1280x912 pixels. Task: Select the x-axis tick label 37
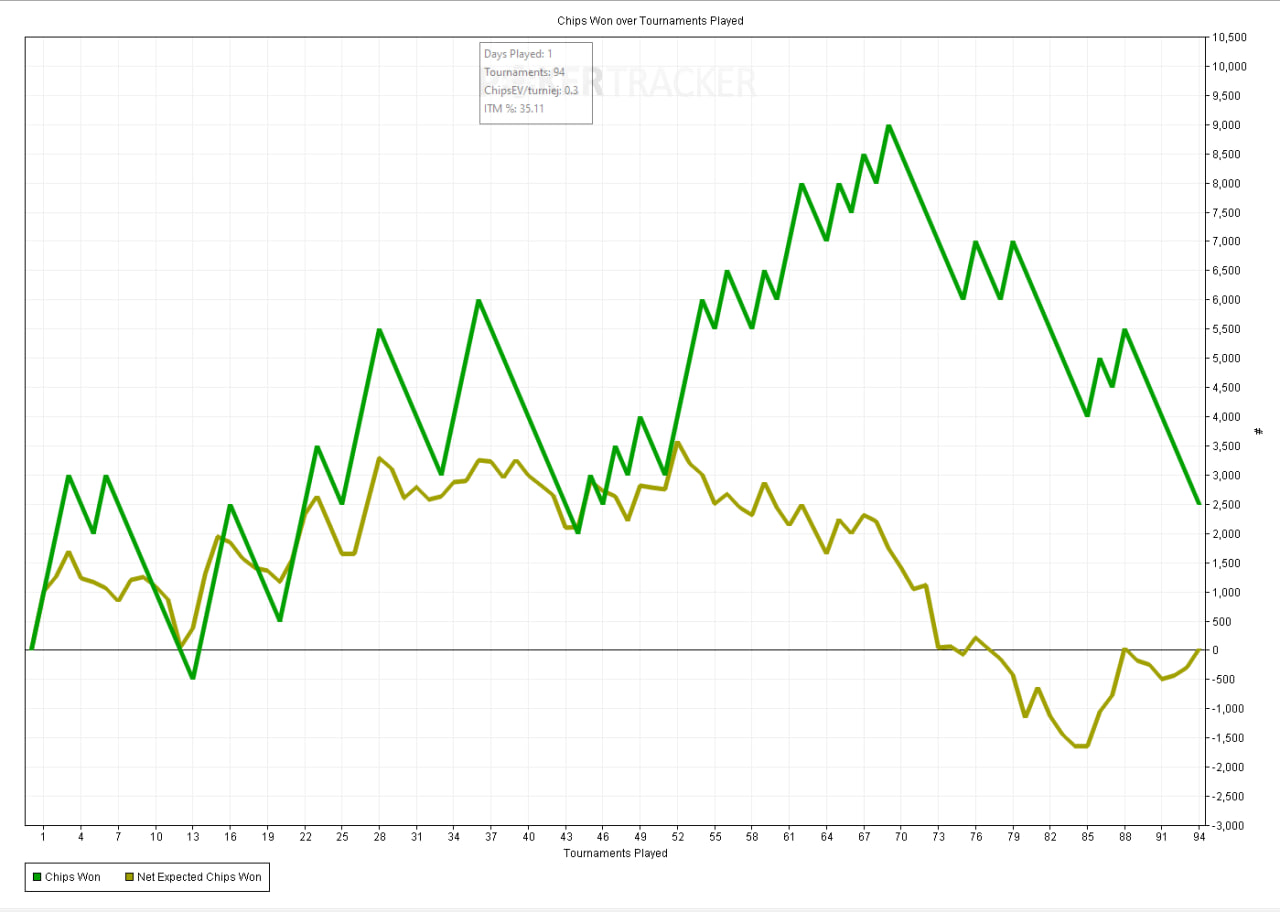[491, 837]
